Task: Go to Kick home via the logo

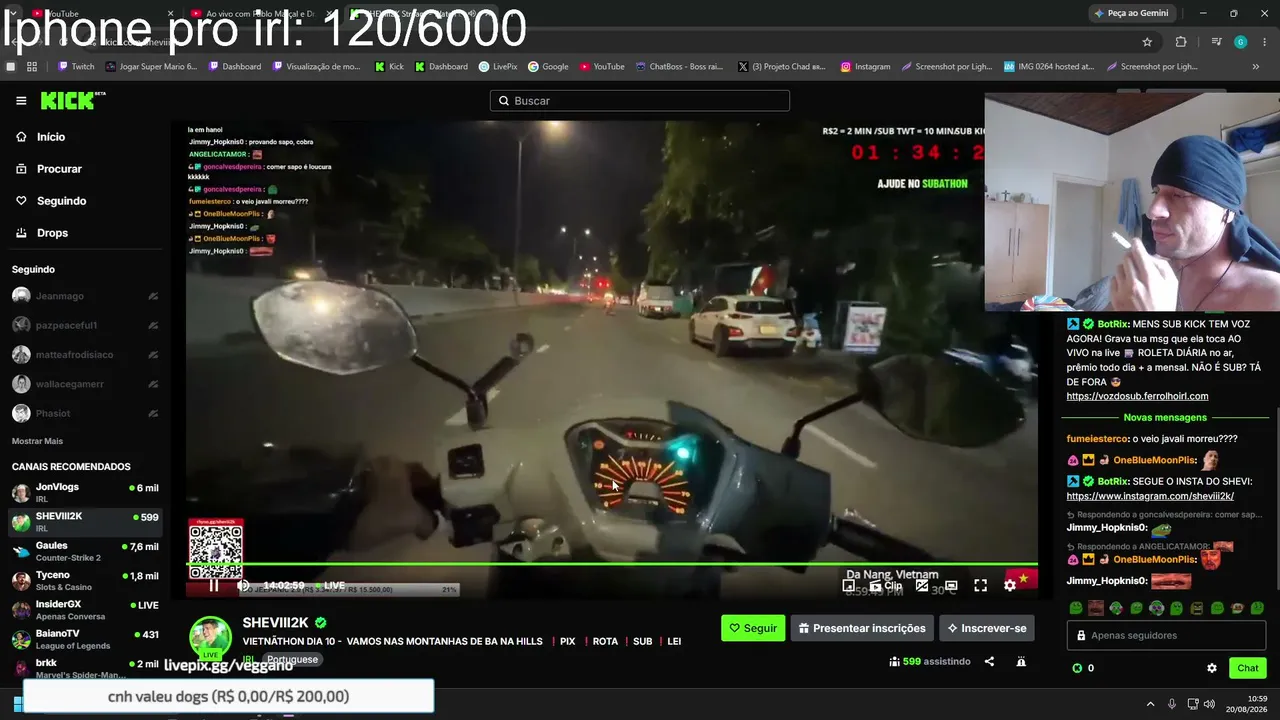Action: (x=72, y=101)
